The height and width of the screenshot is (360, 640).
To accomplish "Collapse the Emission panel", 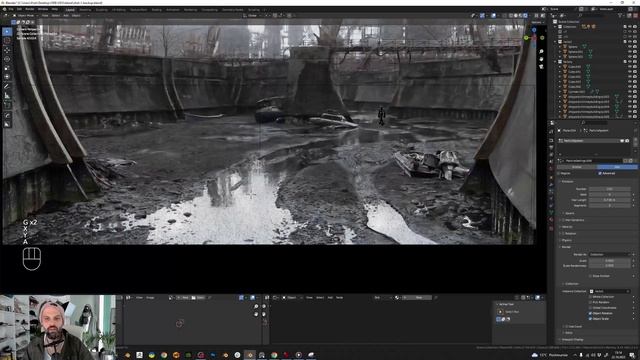I will [567, 181].
